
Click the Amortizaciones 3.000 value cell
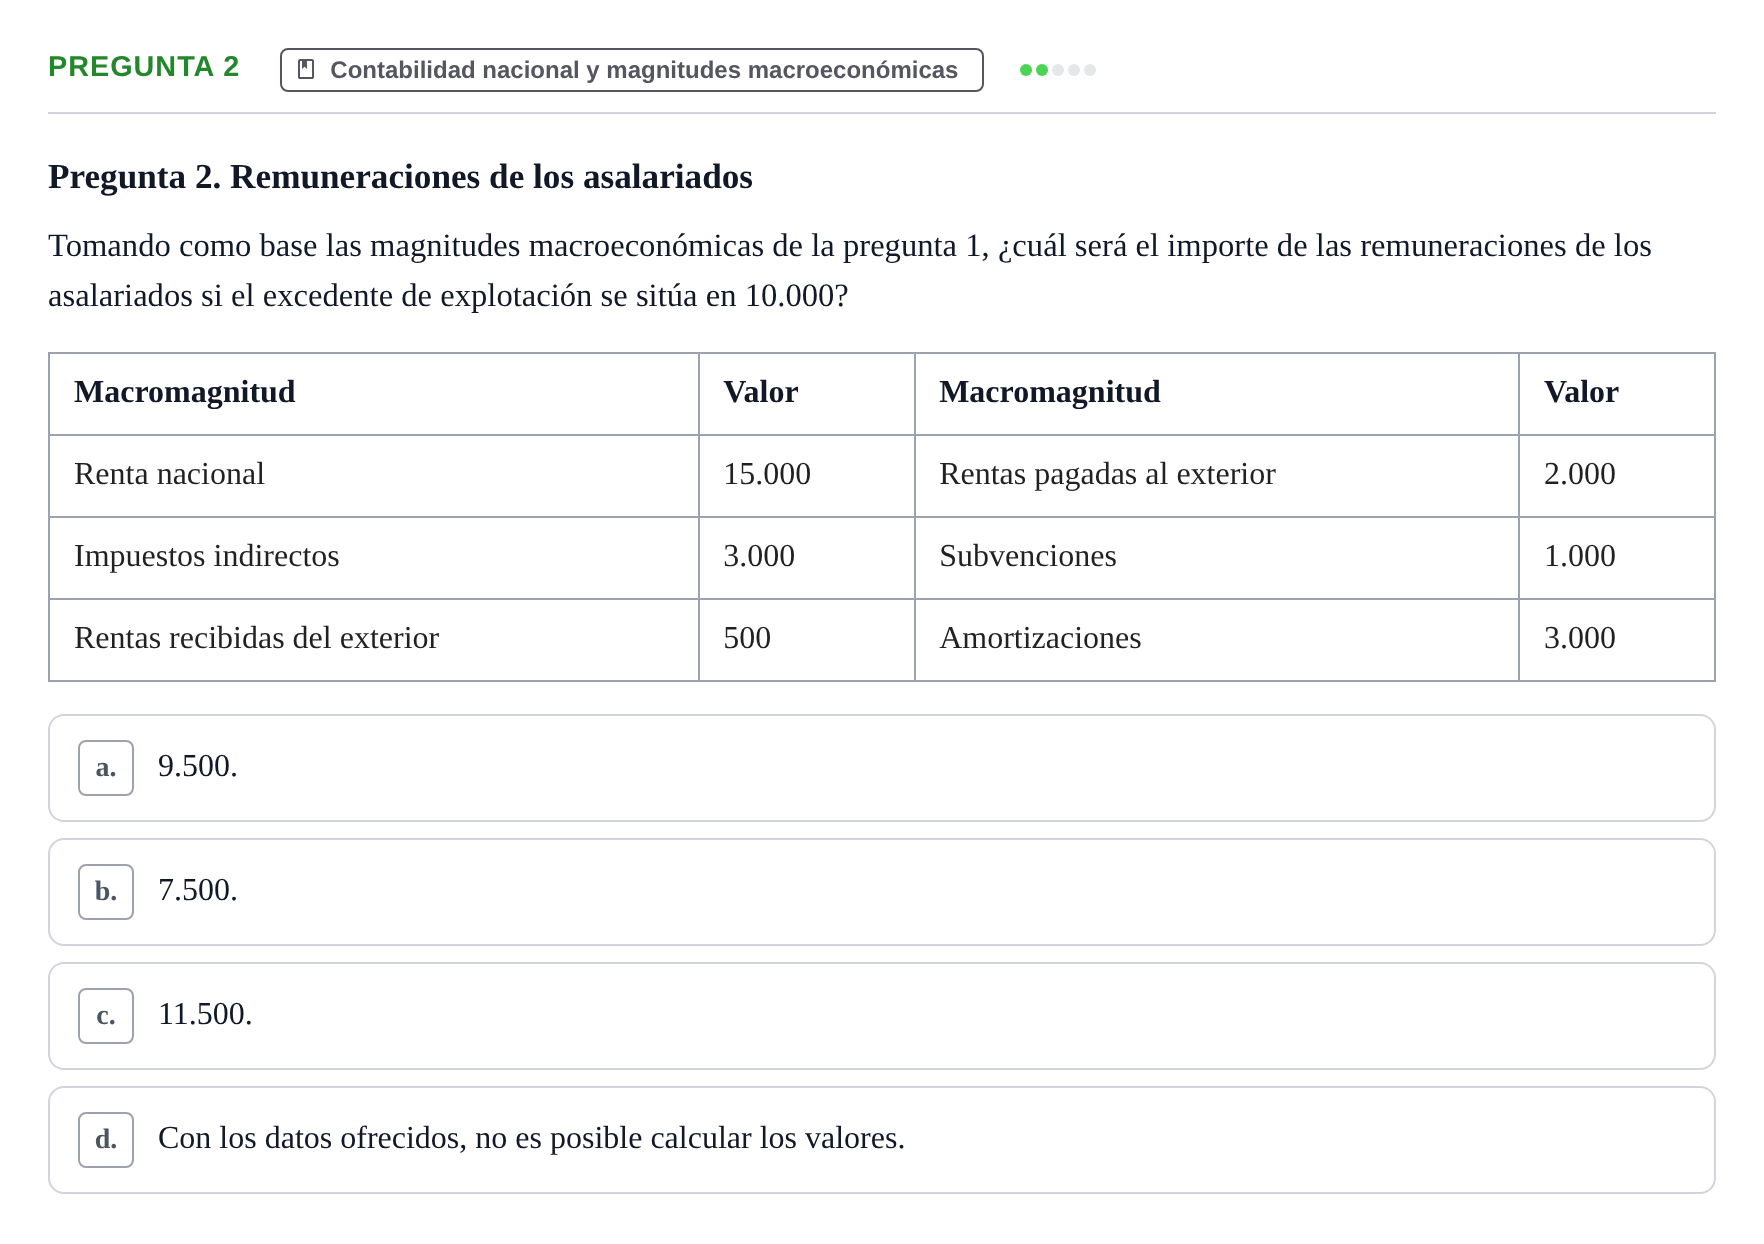(x=1617, y=640)
